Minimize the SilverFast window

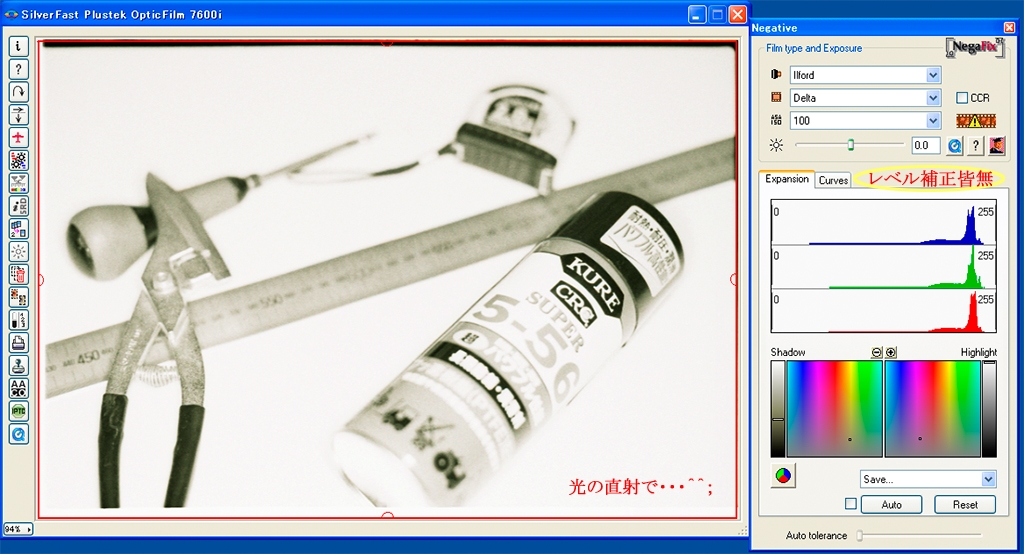(x=697, y=14)
